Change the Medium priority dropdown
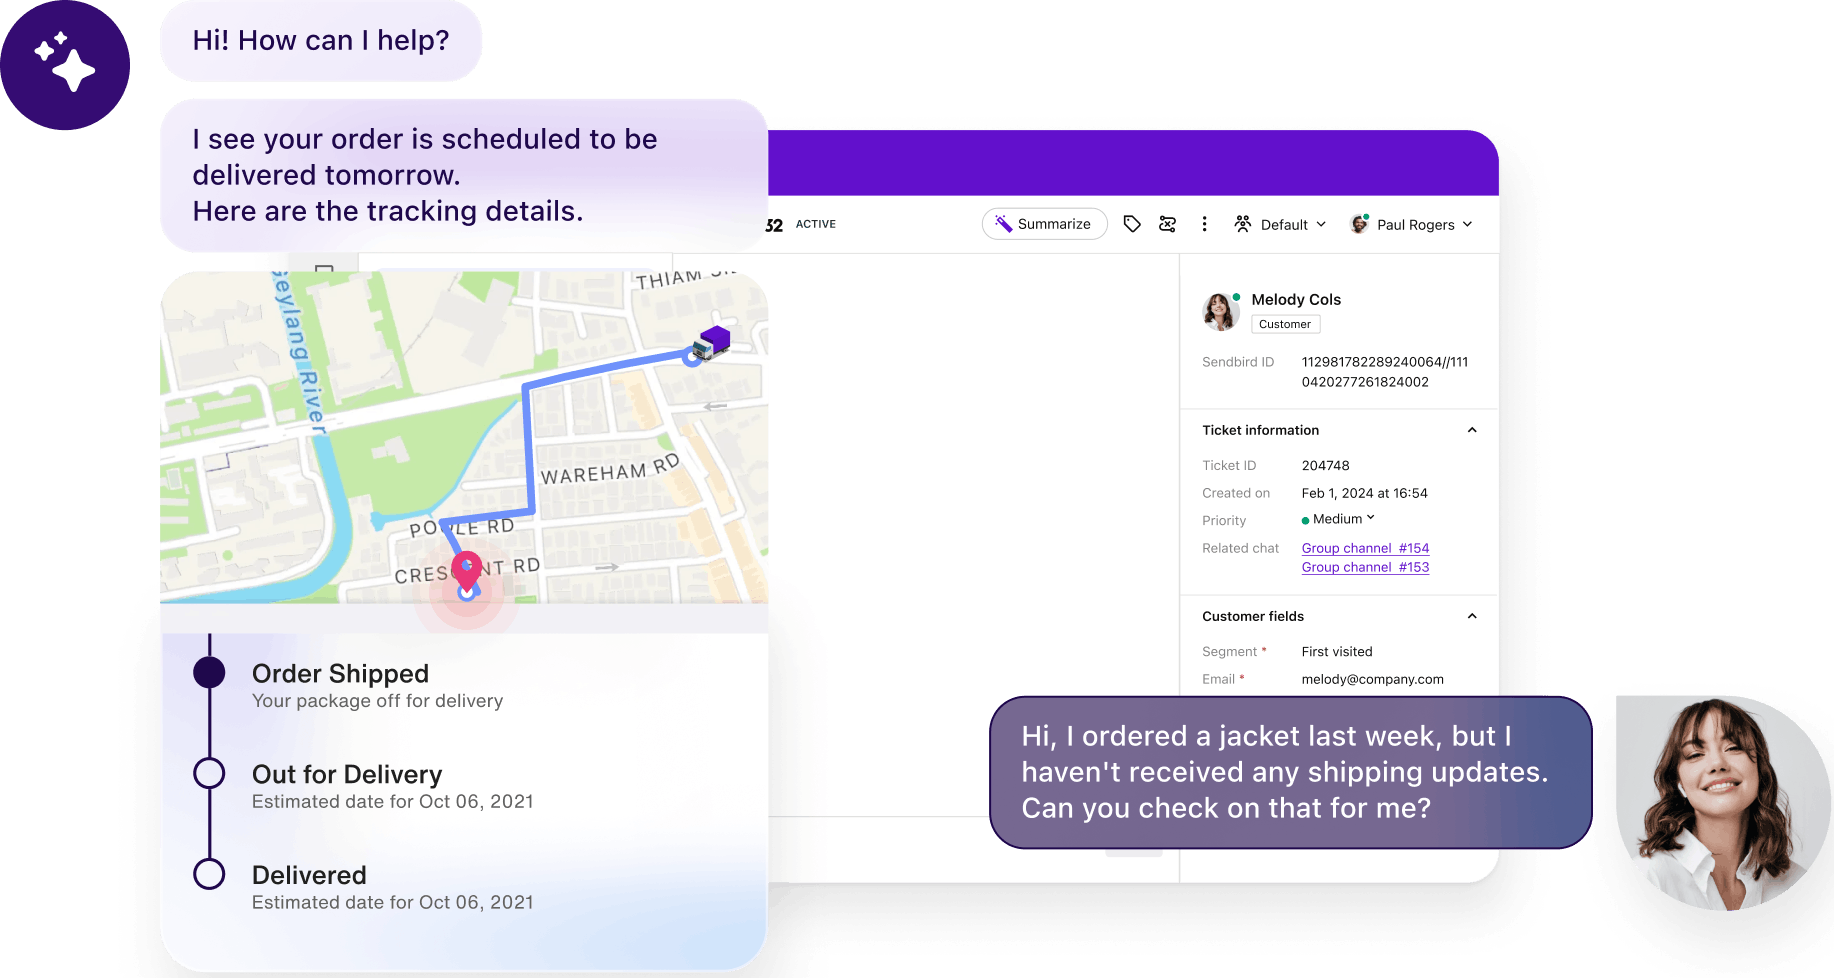 pos(1339,519)
